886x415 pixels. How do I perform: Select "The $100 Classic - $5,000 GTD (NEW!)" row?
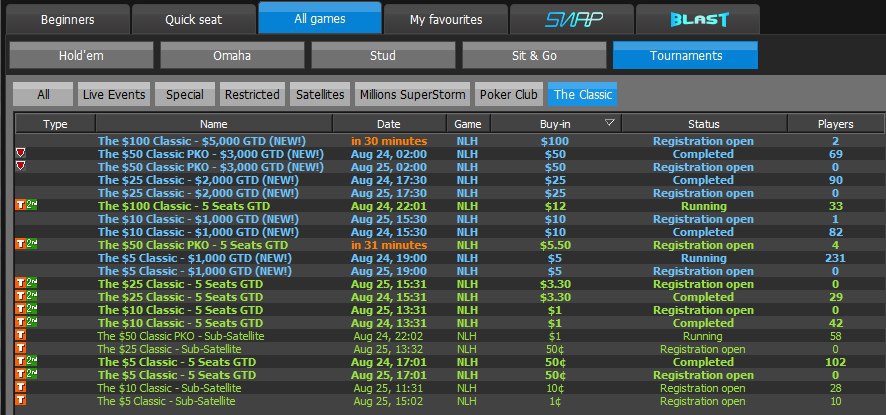(449, 141)
